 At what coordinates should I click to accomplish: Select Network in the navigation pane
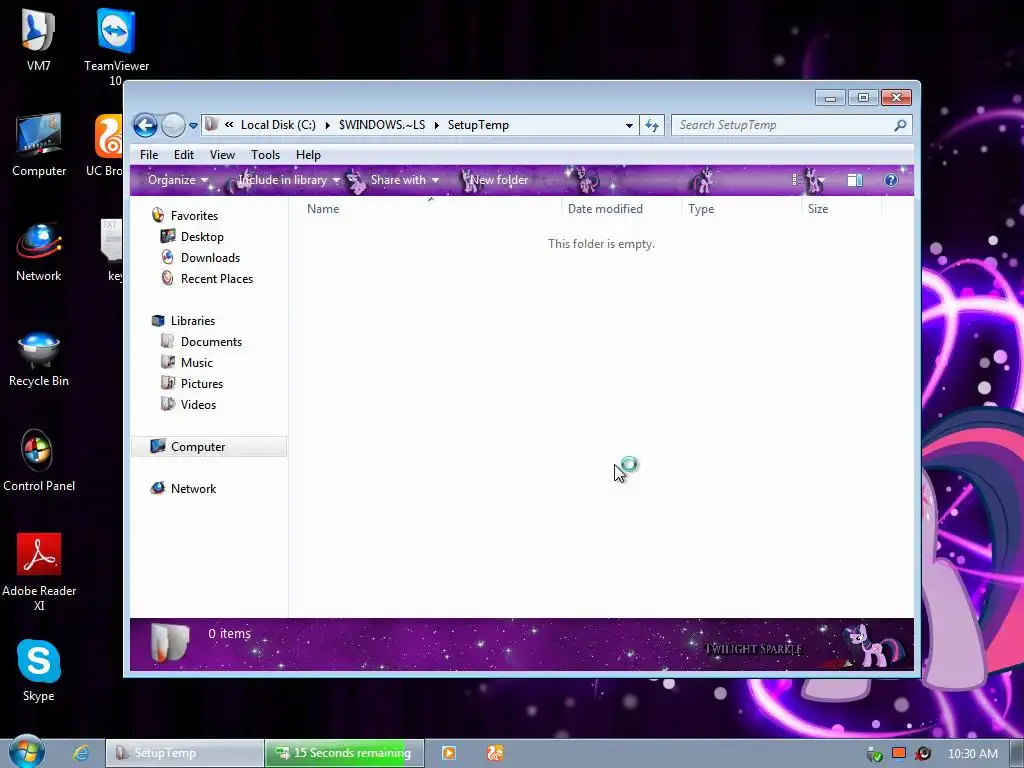(x=193, y=488)
